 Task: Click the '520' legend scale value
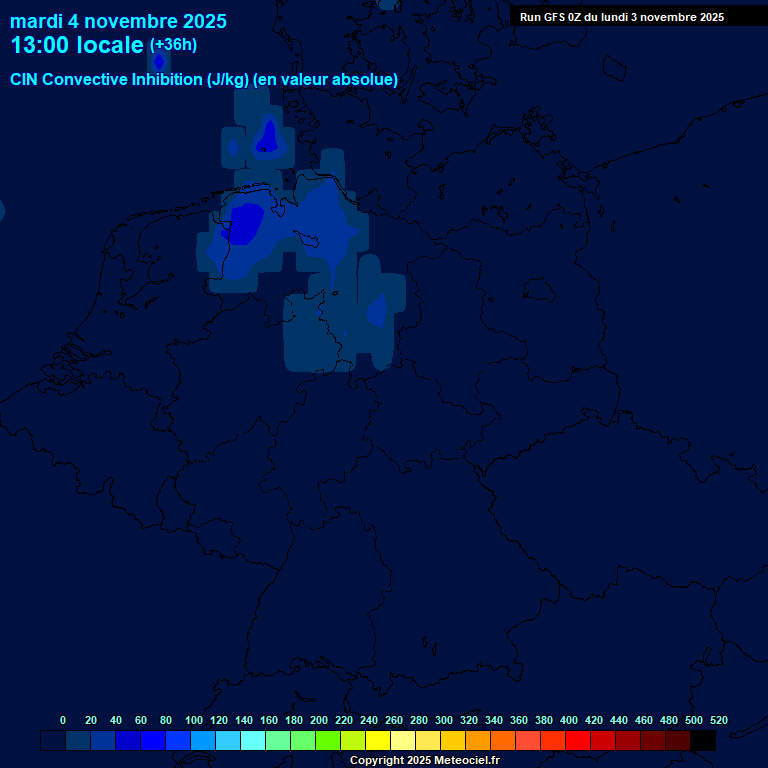coord(719,720)
